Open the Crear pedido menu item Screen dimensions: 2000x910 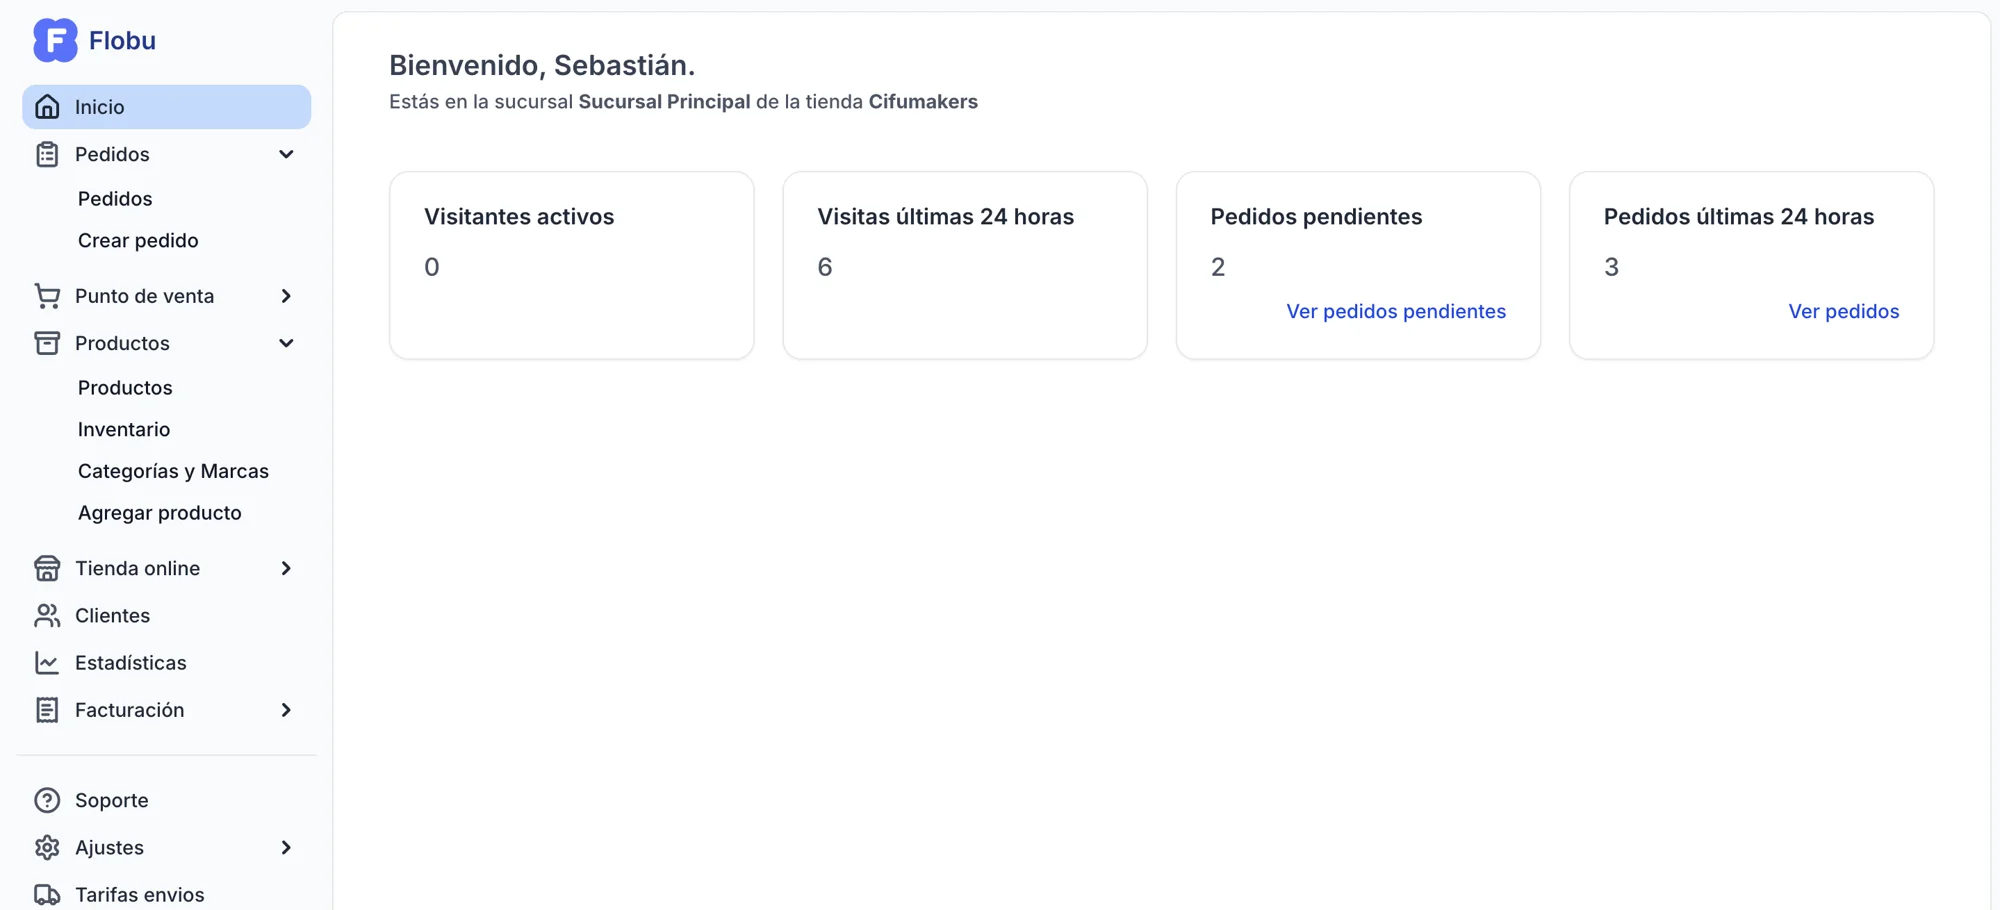[138, 240]
